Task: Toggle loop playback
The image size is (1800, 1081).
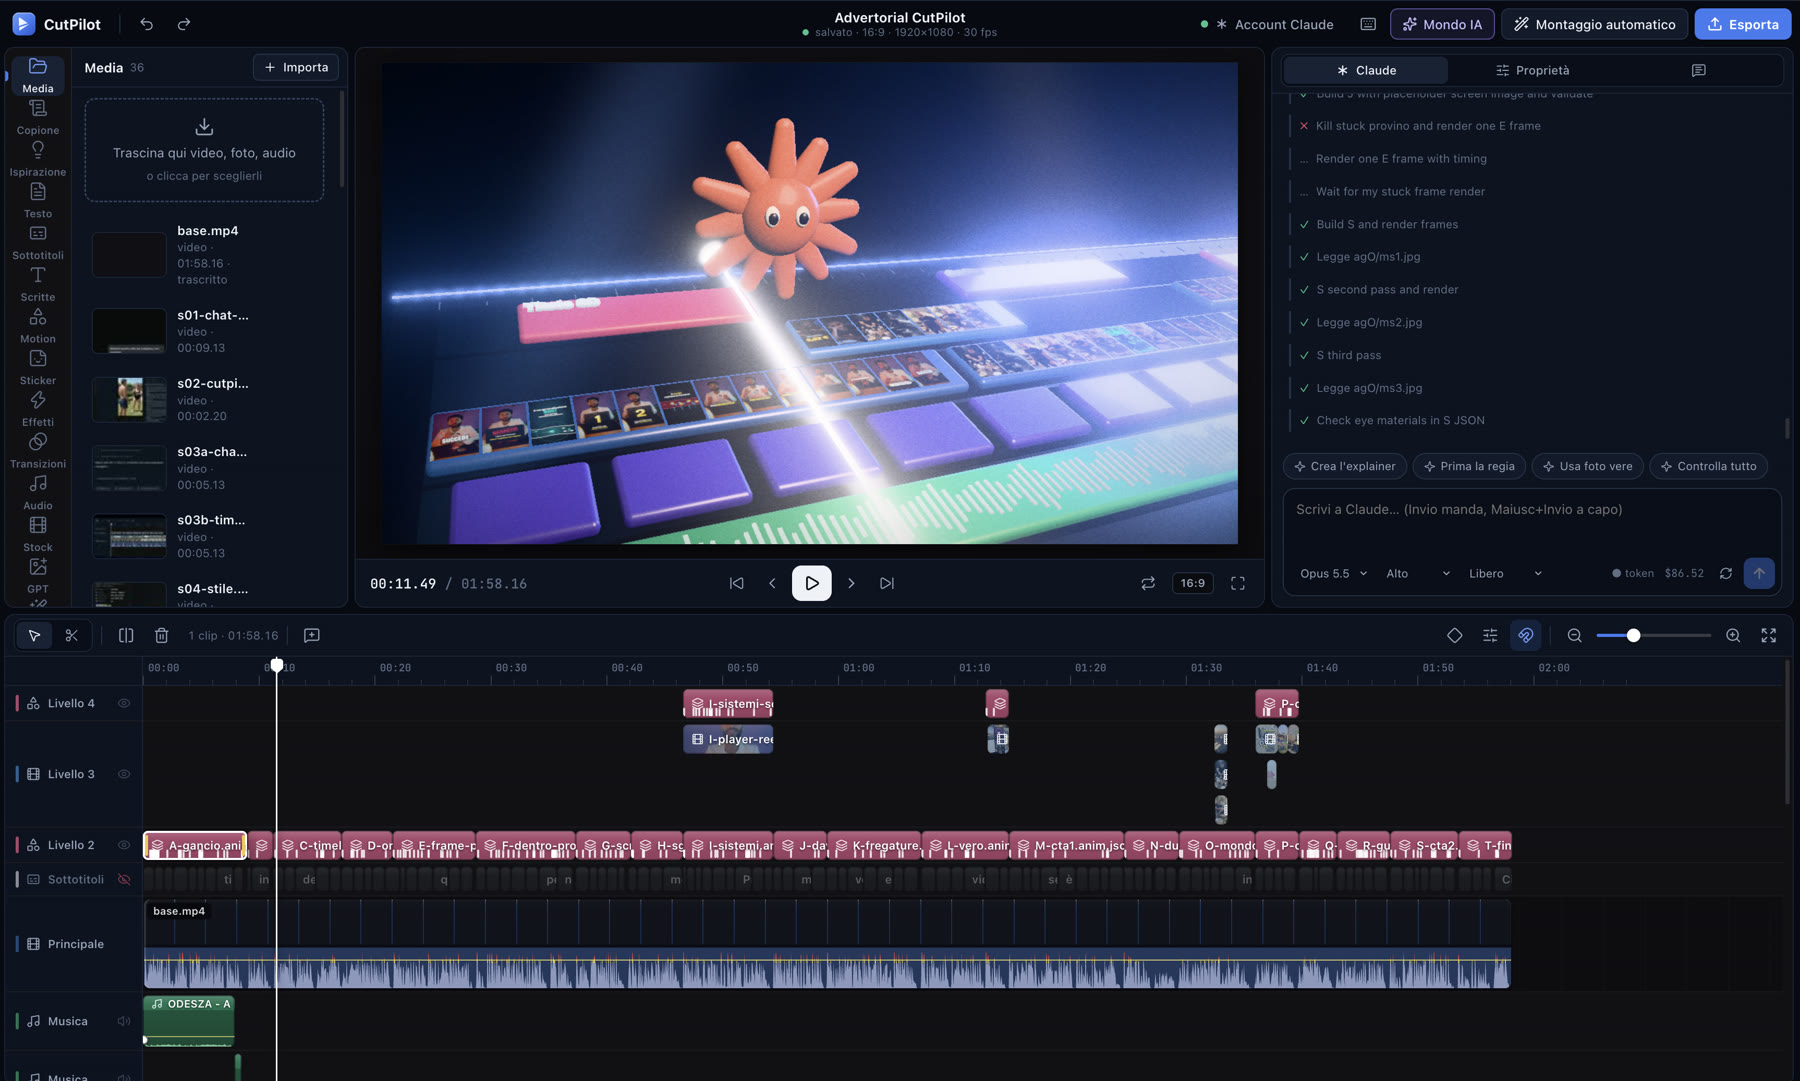Action: click(x=1148, y=583)
